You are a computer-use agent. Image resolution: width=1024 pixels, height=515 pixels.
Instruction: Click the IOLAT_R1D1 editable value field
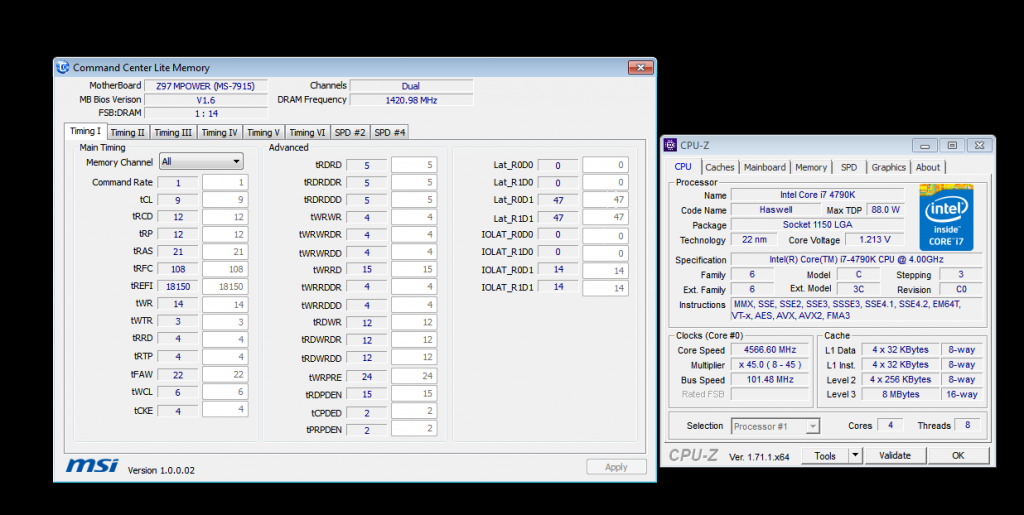point(605,288)
